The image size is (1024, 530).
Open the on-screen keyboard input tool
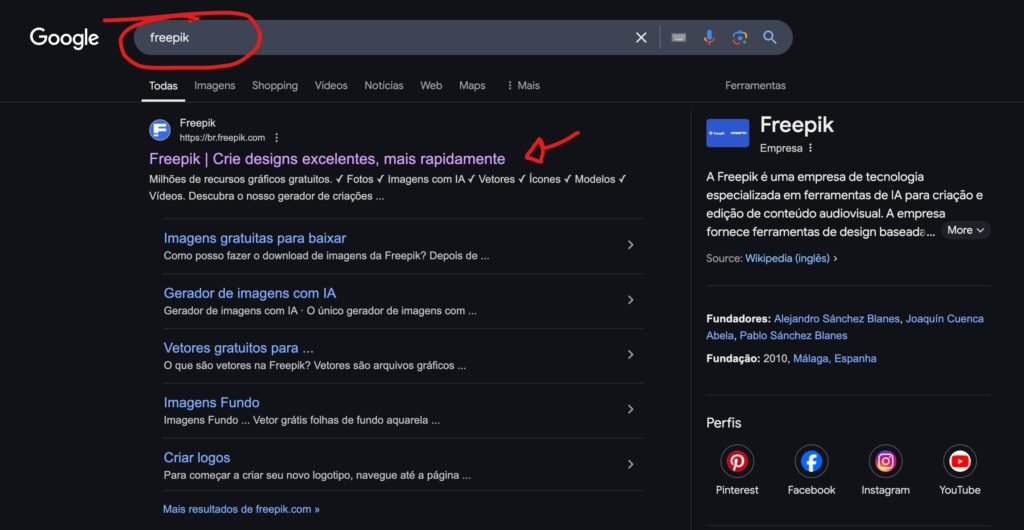coord(679,38)
